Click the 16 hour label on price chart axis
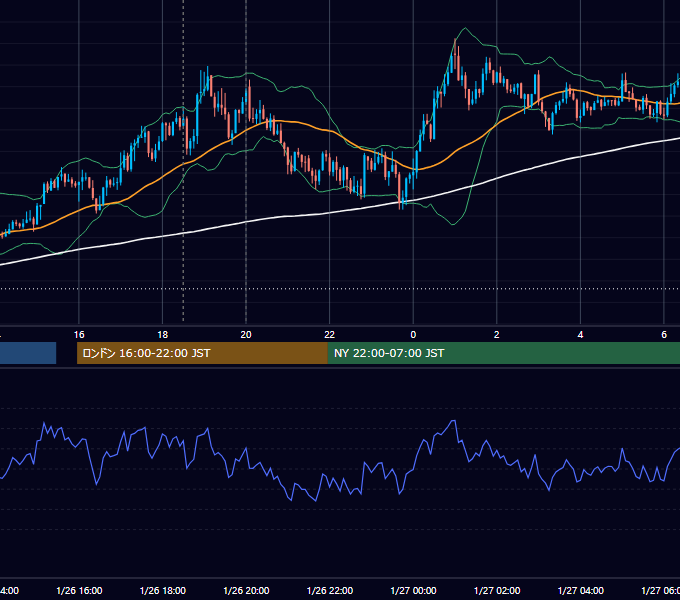680x600 pixels. [x=79, y=335]
